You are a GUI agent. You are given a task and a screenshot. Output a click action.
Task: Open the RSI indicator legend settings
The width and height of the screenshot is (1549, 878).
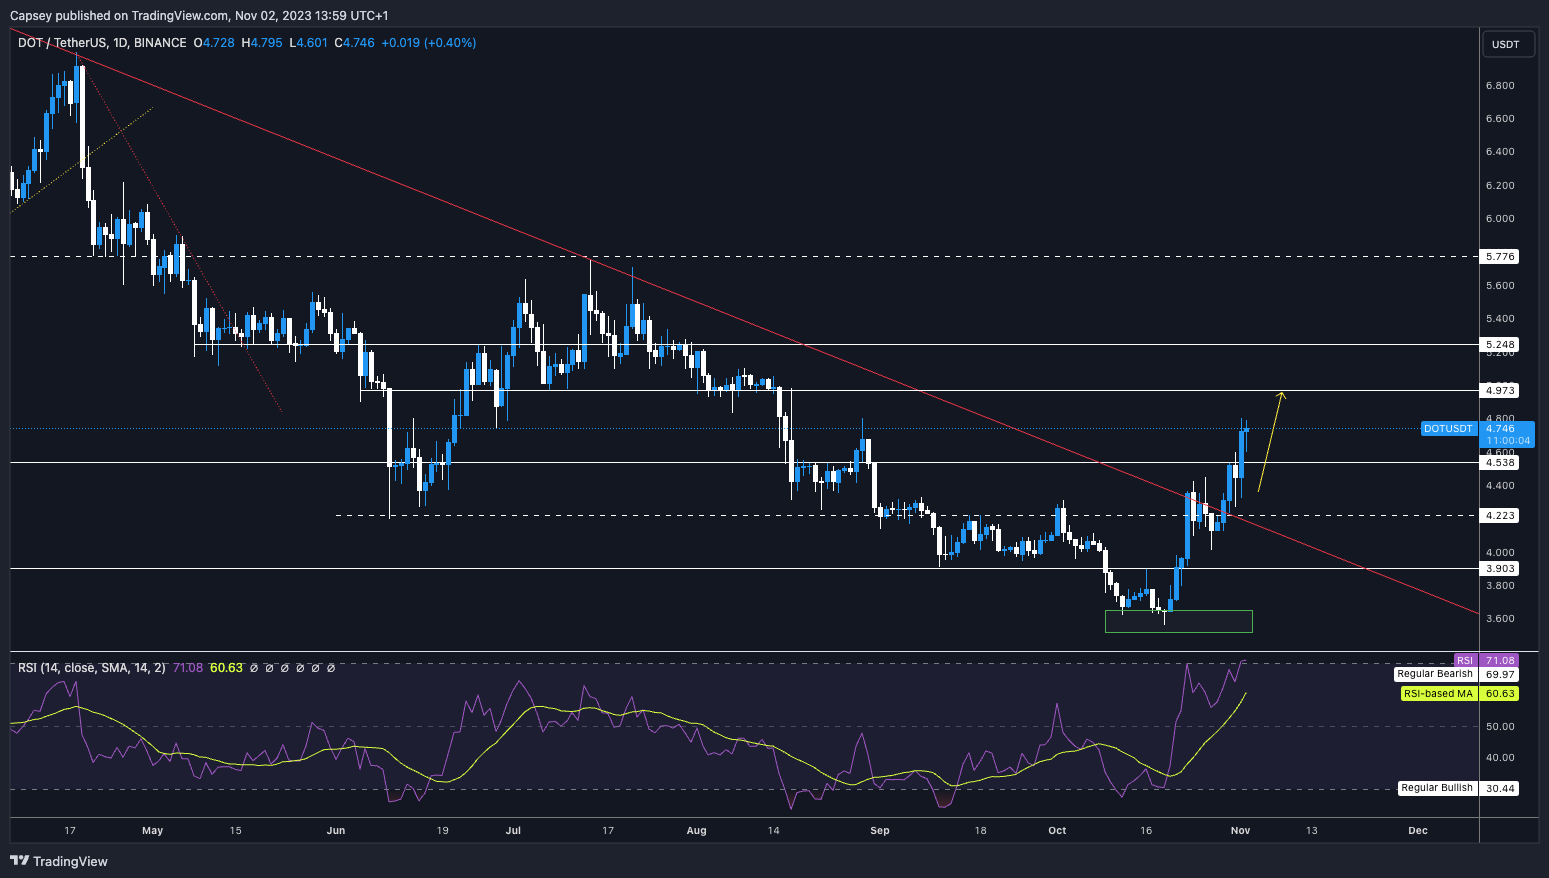pyautogui.click(x=91, y=667)
